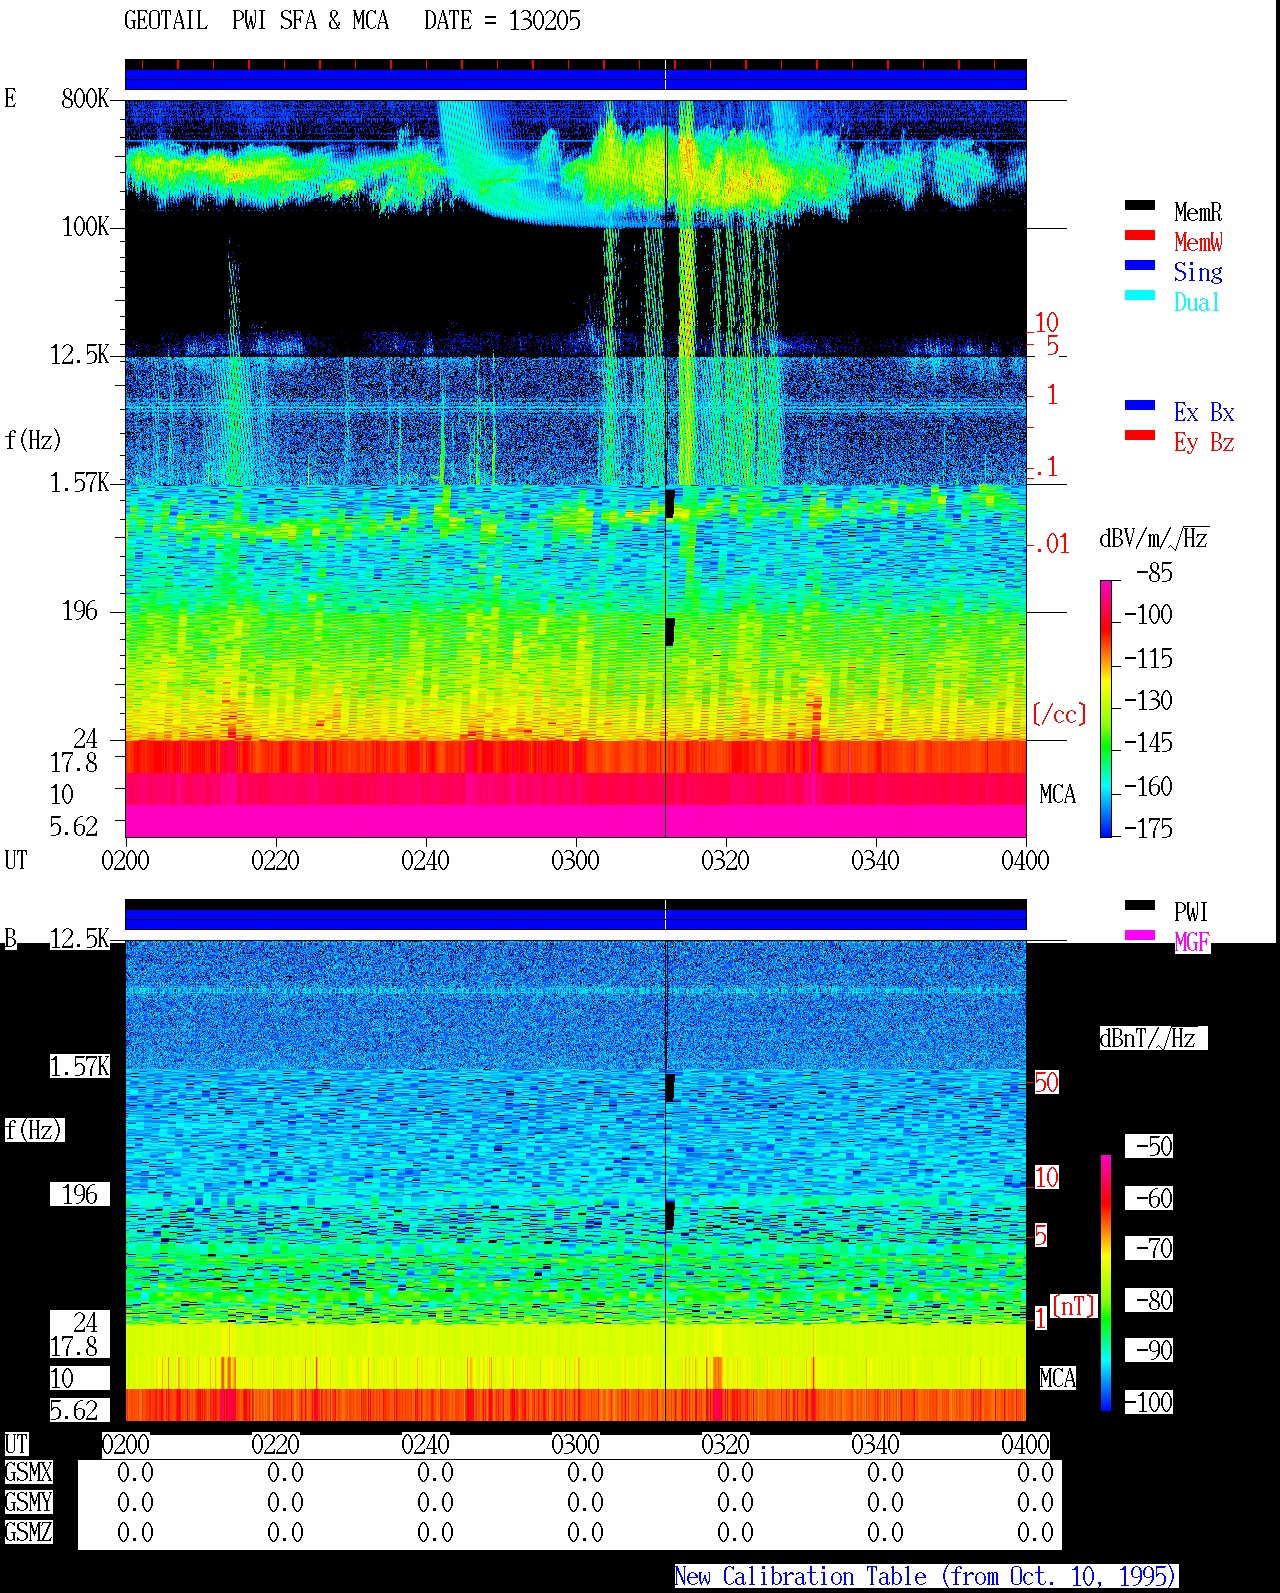
Task: Click the -115 color scale value
Action: tap(1148, 658)
